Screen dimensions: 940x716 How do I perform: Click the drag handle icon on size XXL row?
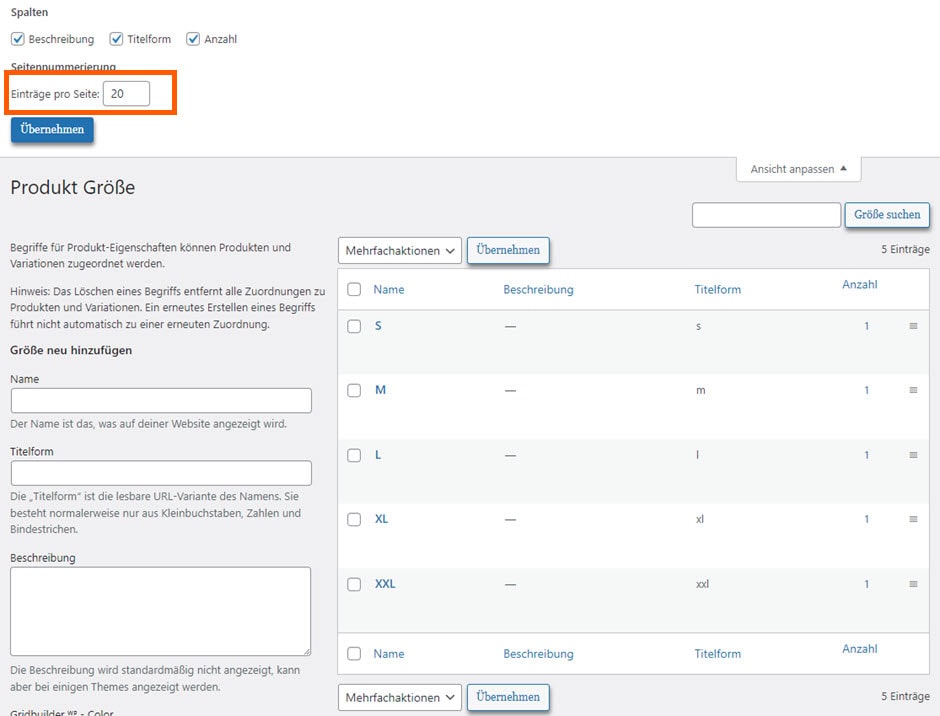912,583
